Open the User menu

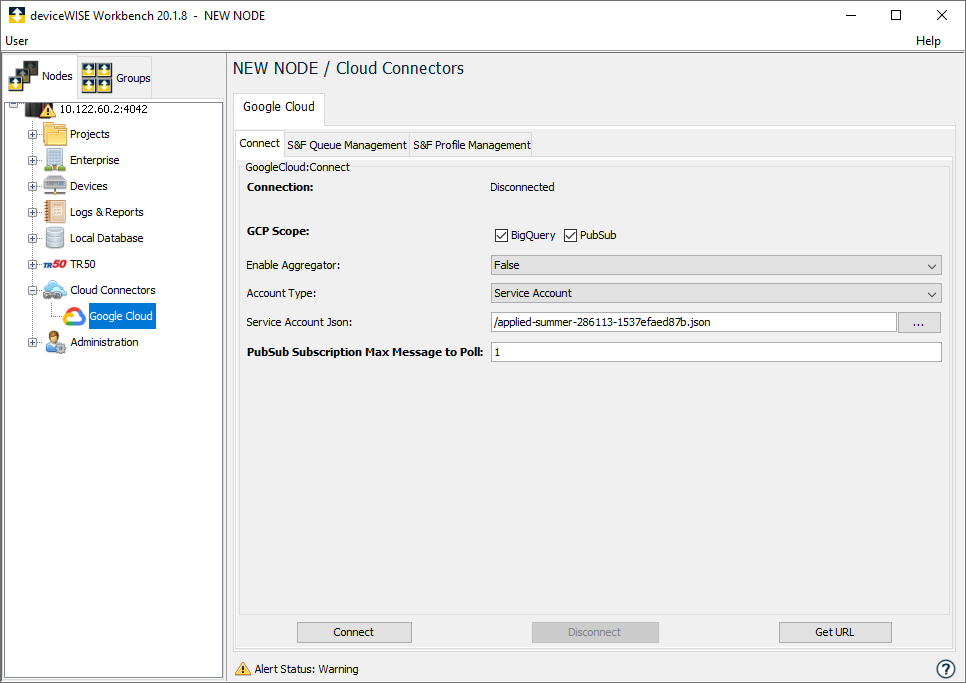(17, 41)
